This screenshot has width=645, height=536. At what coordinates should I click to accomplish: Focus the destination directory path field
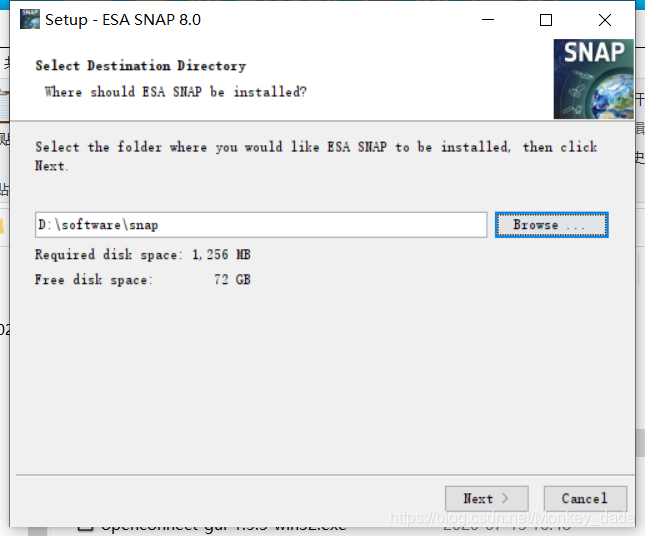tap(261, 225)
